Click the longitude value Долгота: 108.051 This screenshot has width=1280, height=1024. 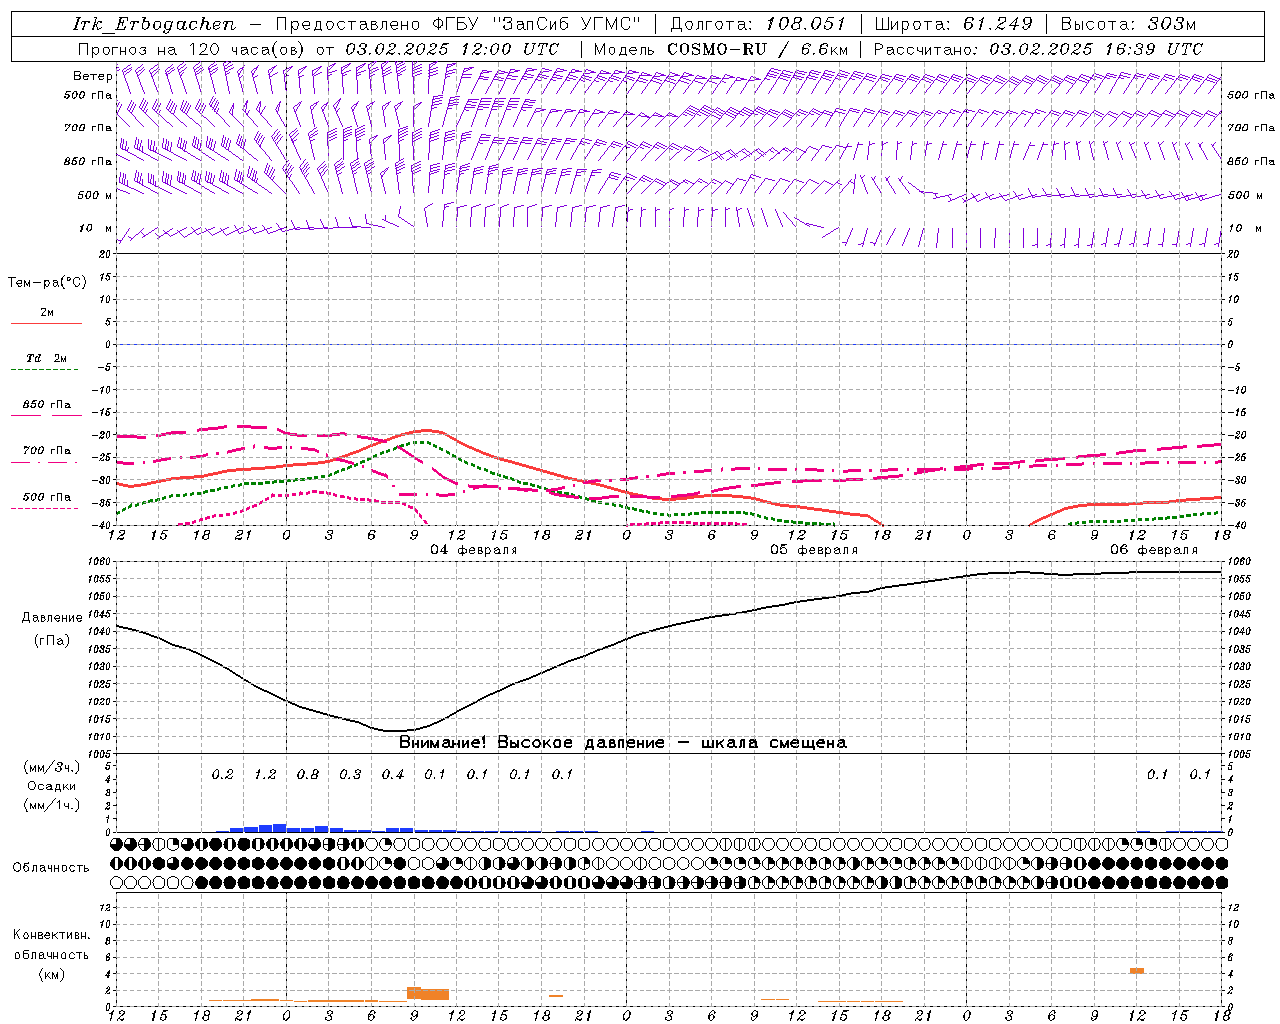[x=758, y=24]
